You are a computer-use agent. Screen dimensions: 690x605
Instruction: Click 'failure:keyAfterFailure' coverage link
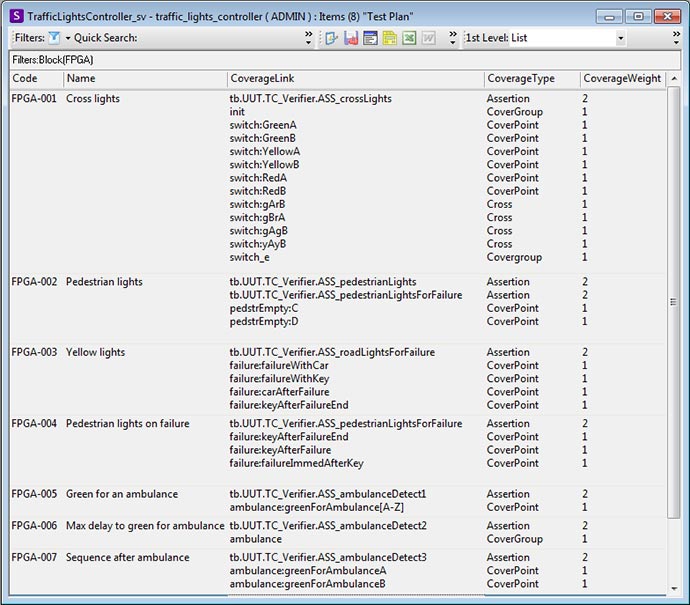[x=280, y=450]
